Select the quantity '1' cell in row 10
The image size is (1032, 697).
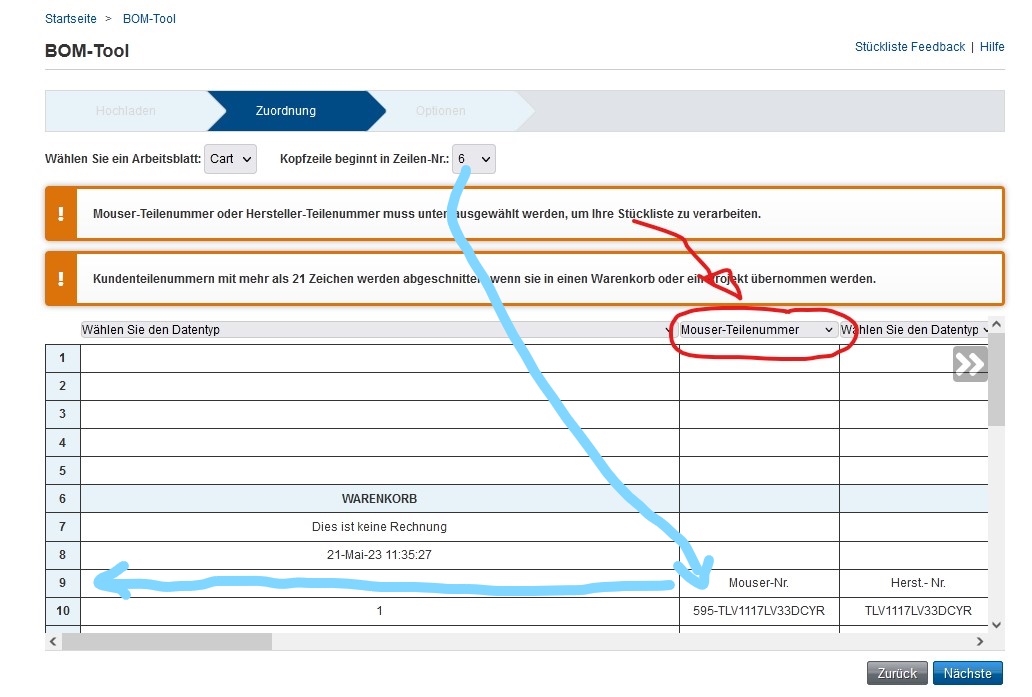point(380,611)
